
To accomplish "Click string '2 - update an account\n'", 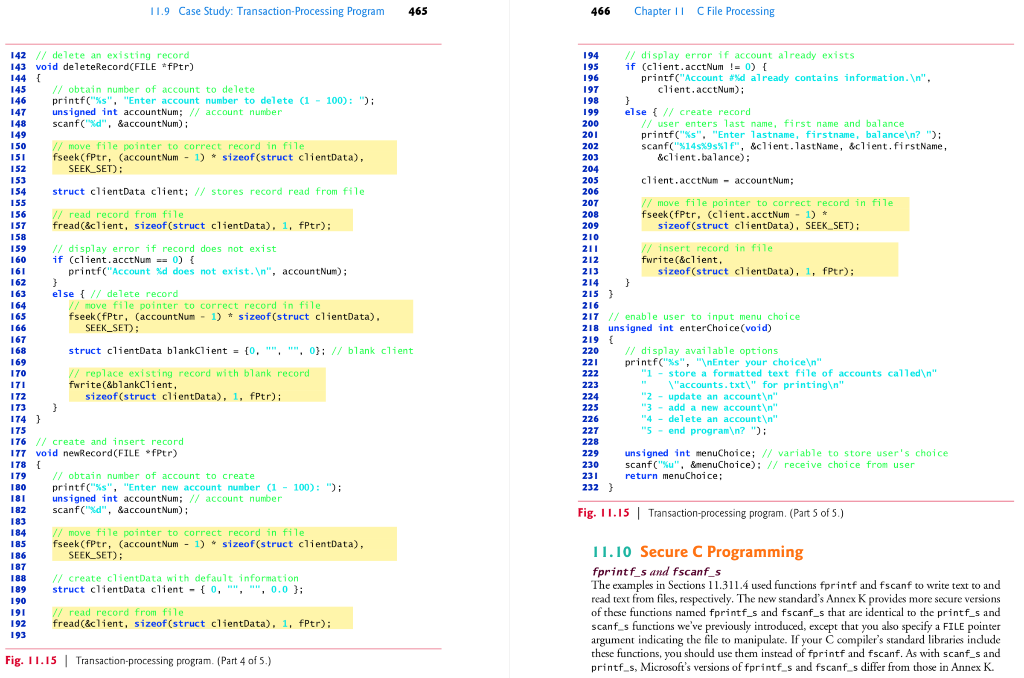I will click(x=709, y=396).
